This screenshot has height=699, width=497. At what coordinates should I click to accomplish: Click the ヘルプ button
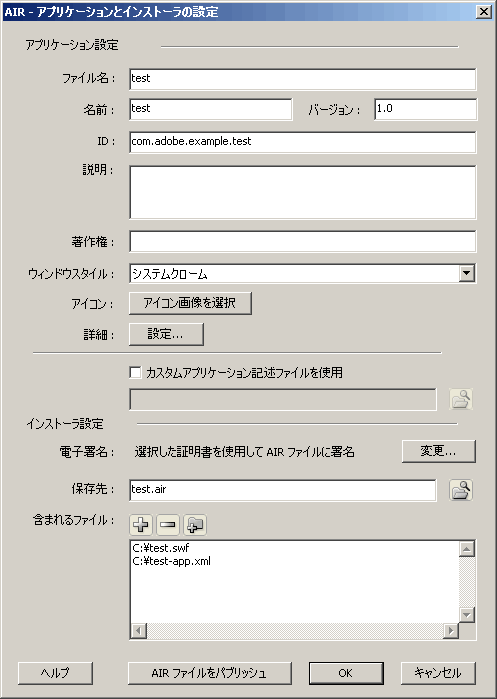[x=55, y=673]
